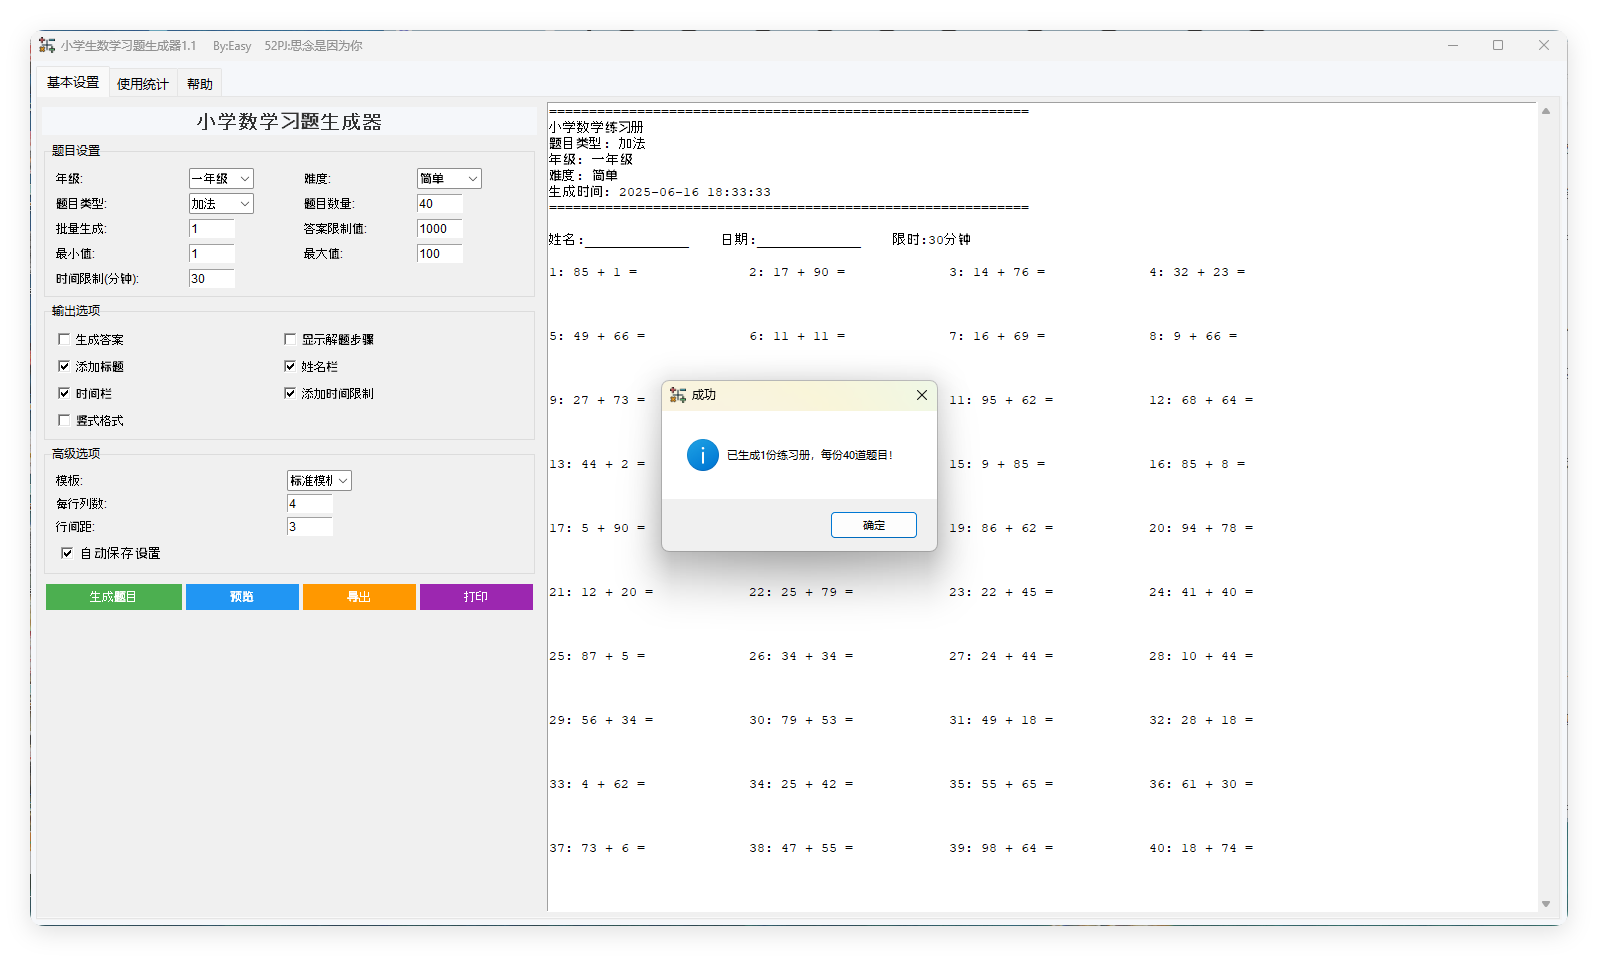Click the app icon in title bar
This screenshot has width=1598, height=956.
[x=47, y=45]
